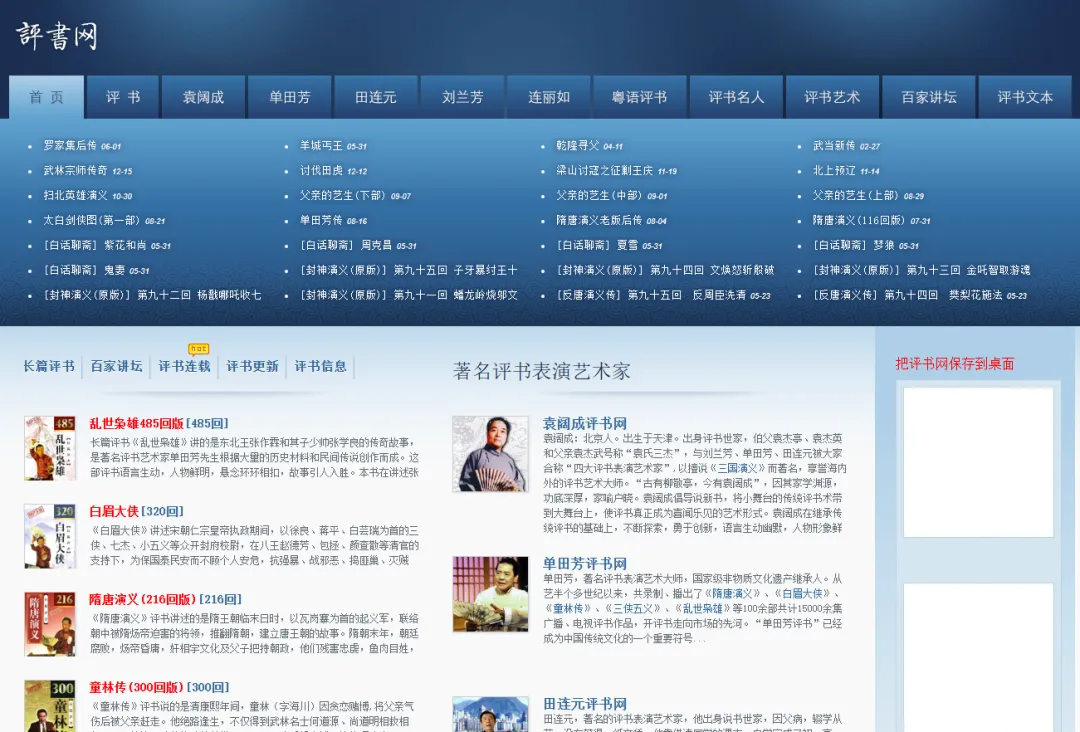
Task: Open the 扫北英雄演义 link
Action: tap(76, 195)
